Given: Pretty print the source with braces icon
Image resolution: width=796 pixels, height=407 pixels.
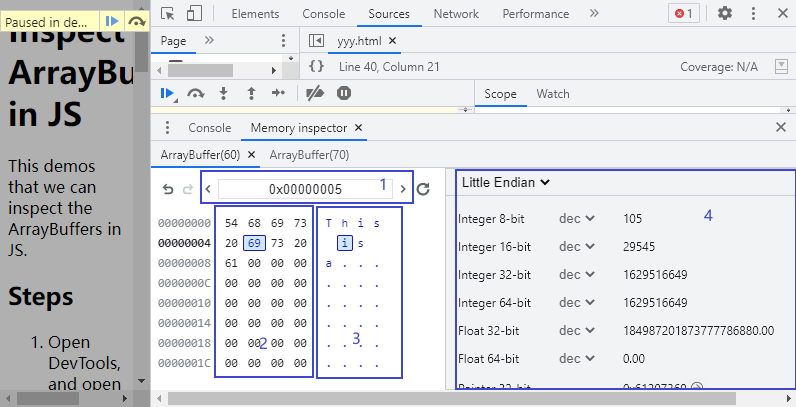Looking at the screenshot, I should point(316,66).
